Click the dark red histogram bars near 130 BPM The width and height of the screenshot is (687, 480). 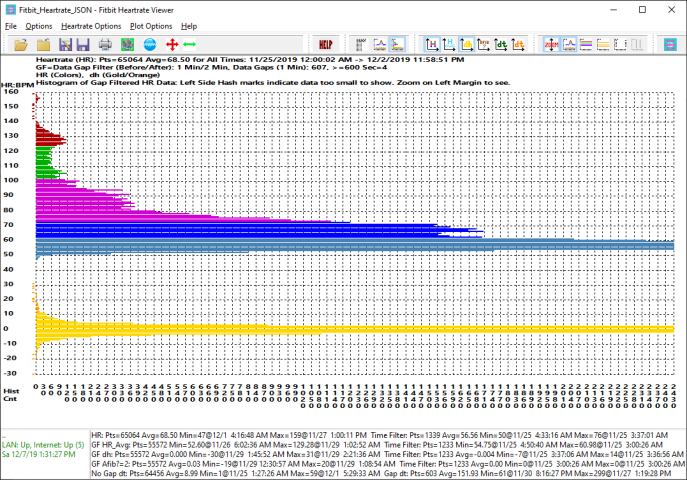point(48,138)
